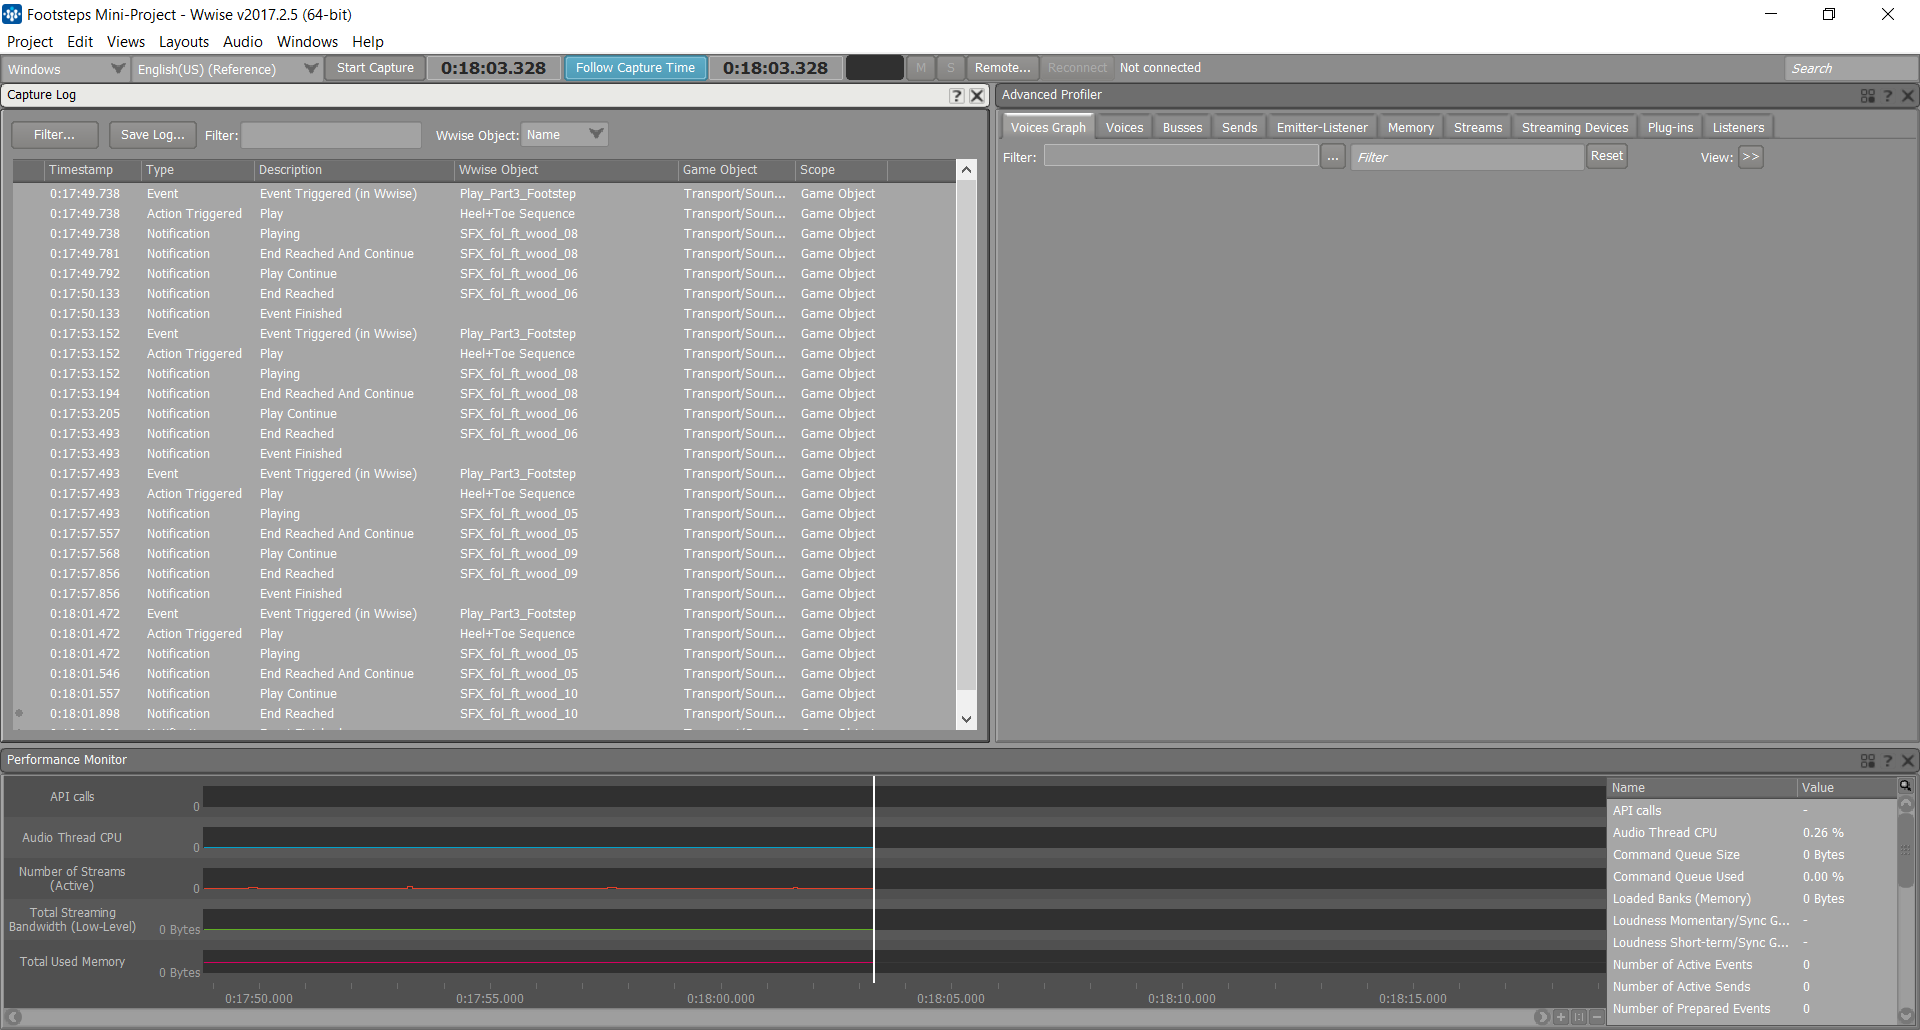Toggle the S solo indicator button

point(951,68)
